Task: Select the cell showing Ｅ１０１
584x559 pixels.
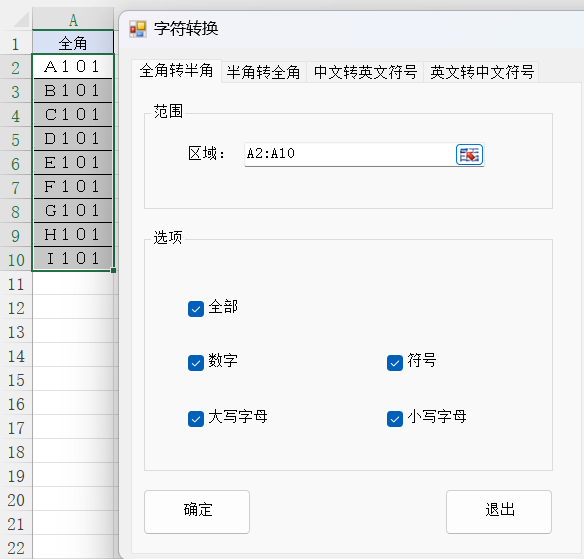Action: click(73, 163)
